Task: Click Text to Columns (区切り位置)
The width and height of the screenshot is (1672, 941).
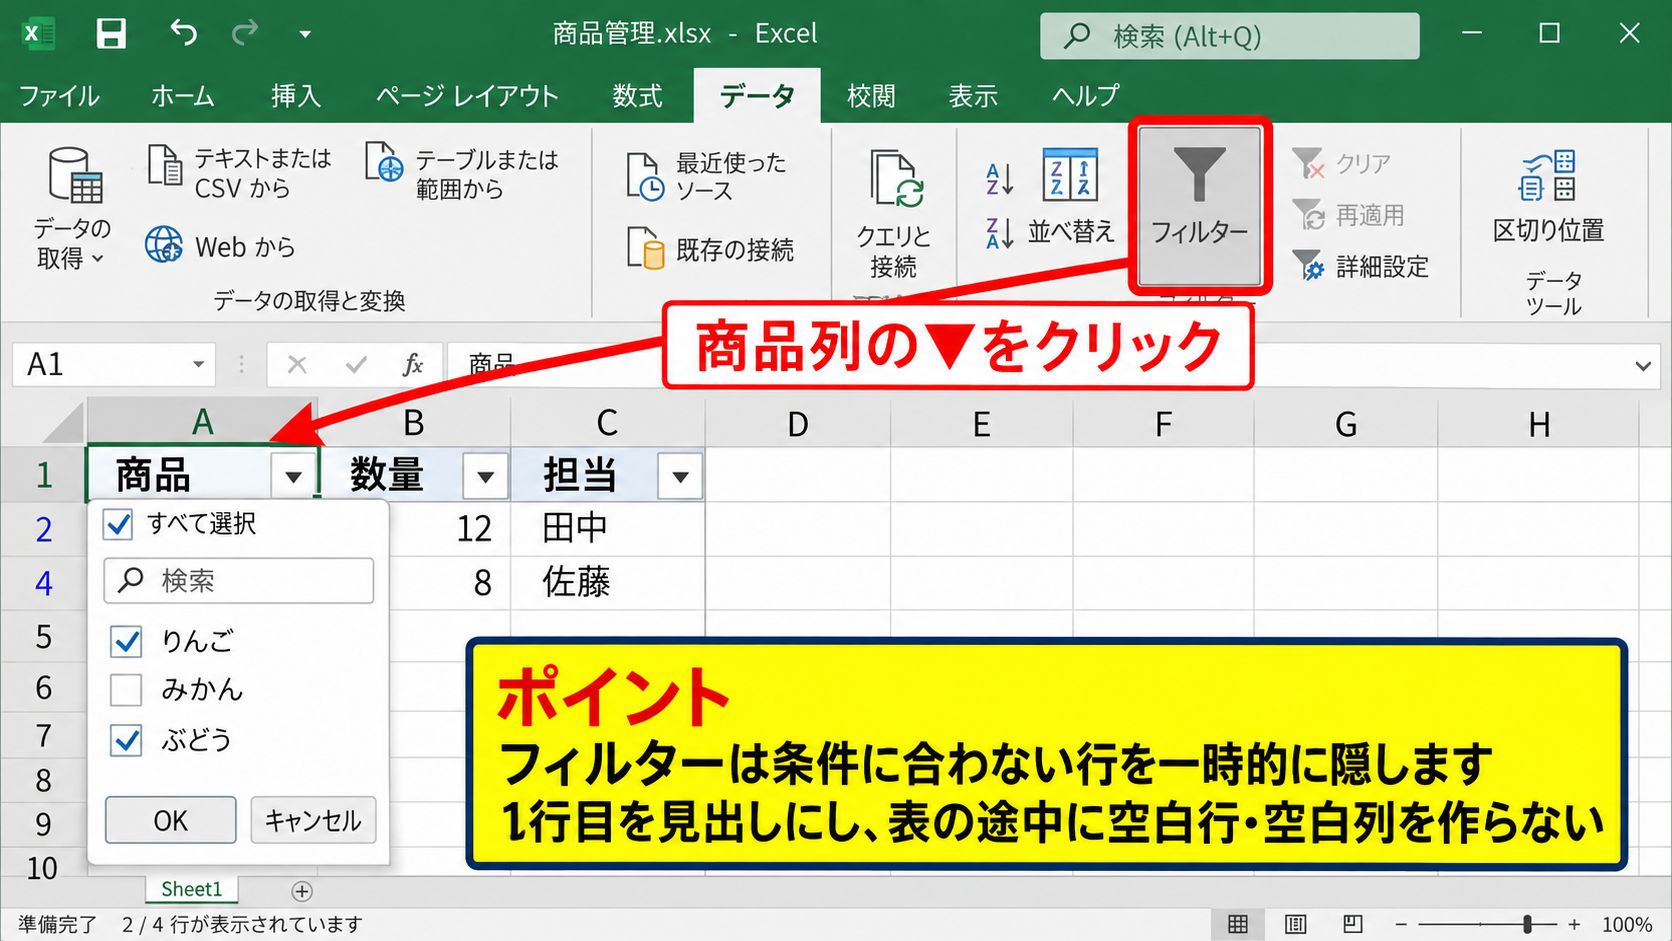Action: [x=1548, y=197]
